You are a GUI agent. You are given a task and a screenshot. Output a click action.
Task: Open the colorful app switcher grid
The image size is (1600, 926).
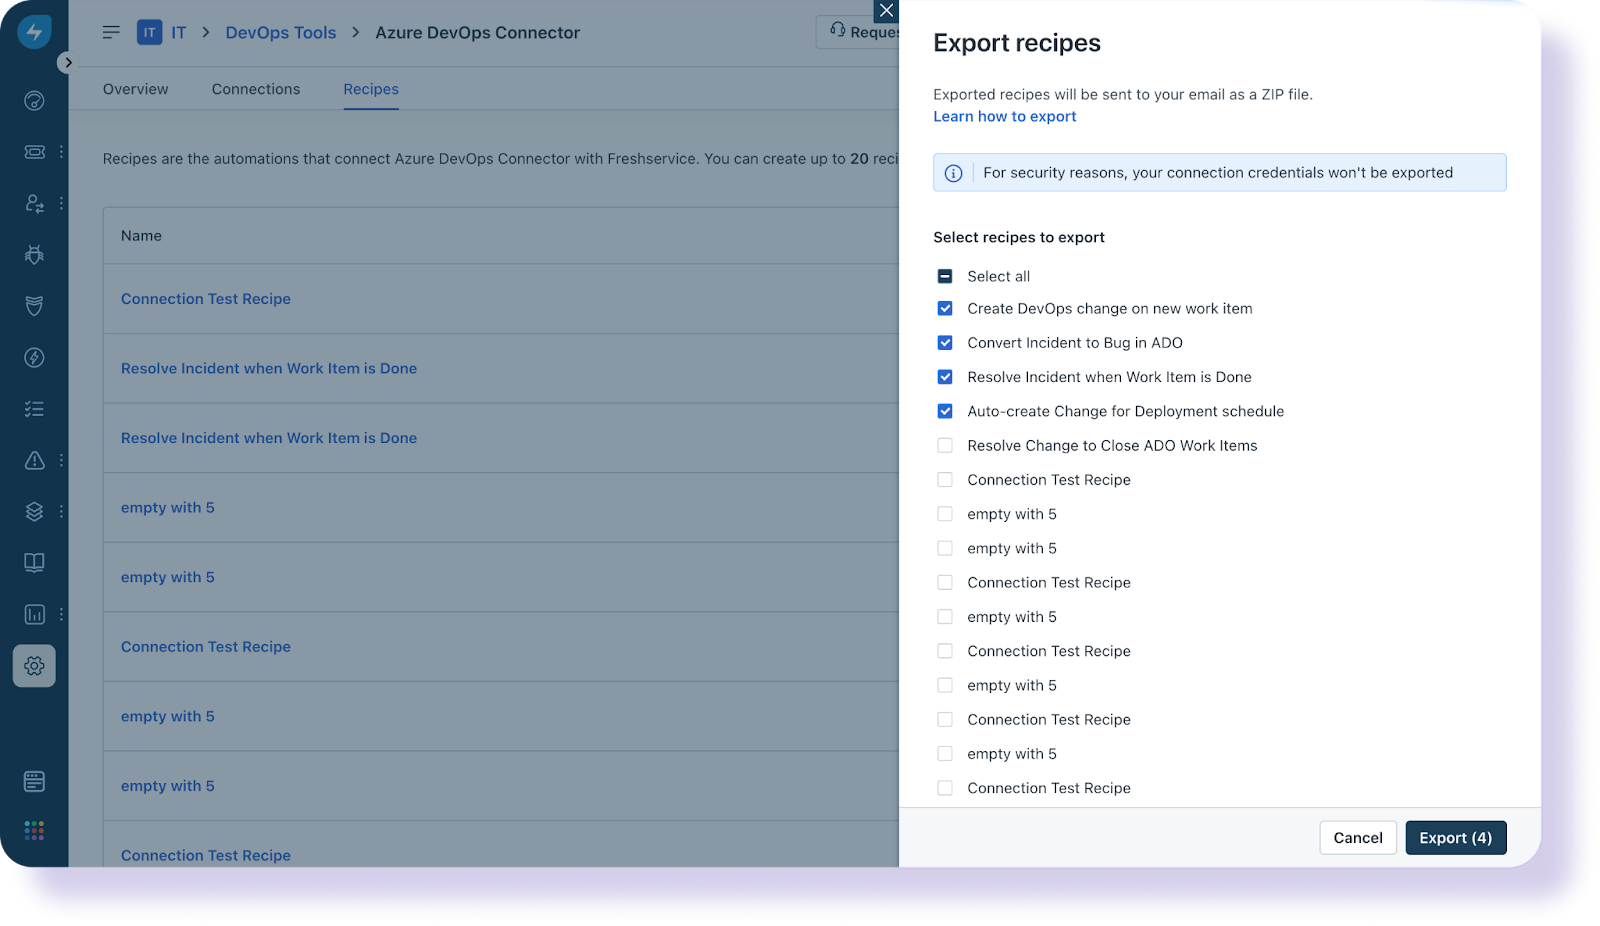click(34, 830)
